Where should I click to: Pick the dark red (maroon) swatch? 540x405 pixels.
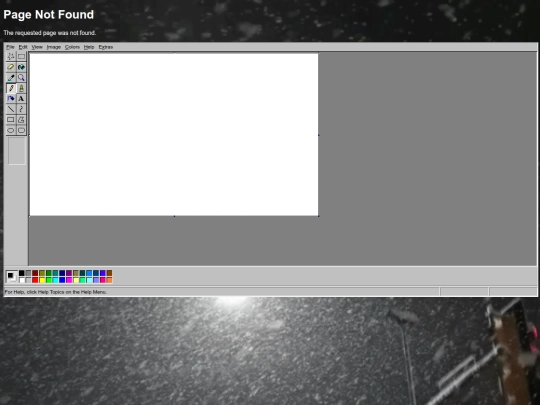pos(35,273)
